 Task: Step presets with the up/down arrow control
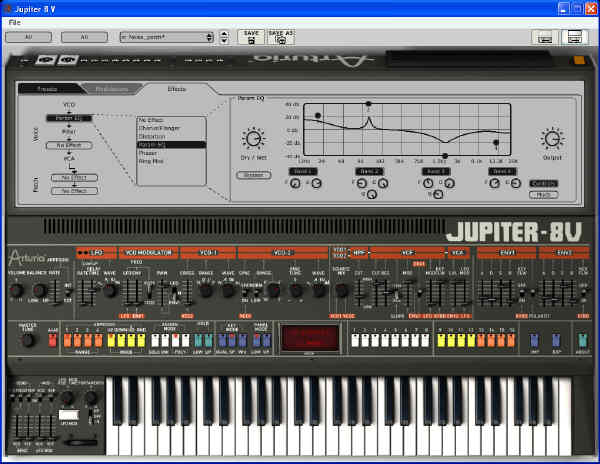point(224,37)
